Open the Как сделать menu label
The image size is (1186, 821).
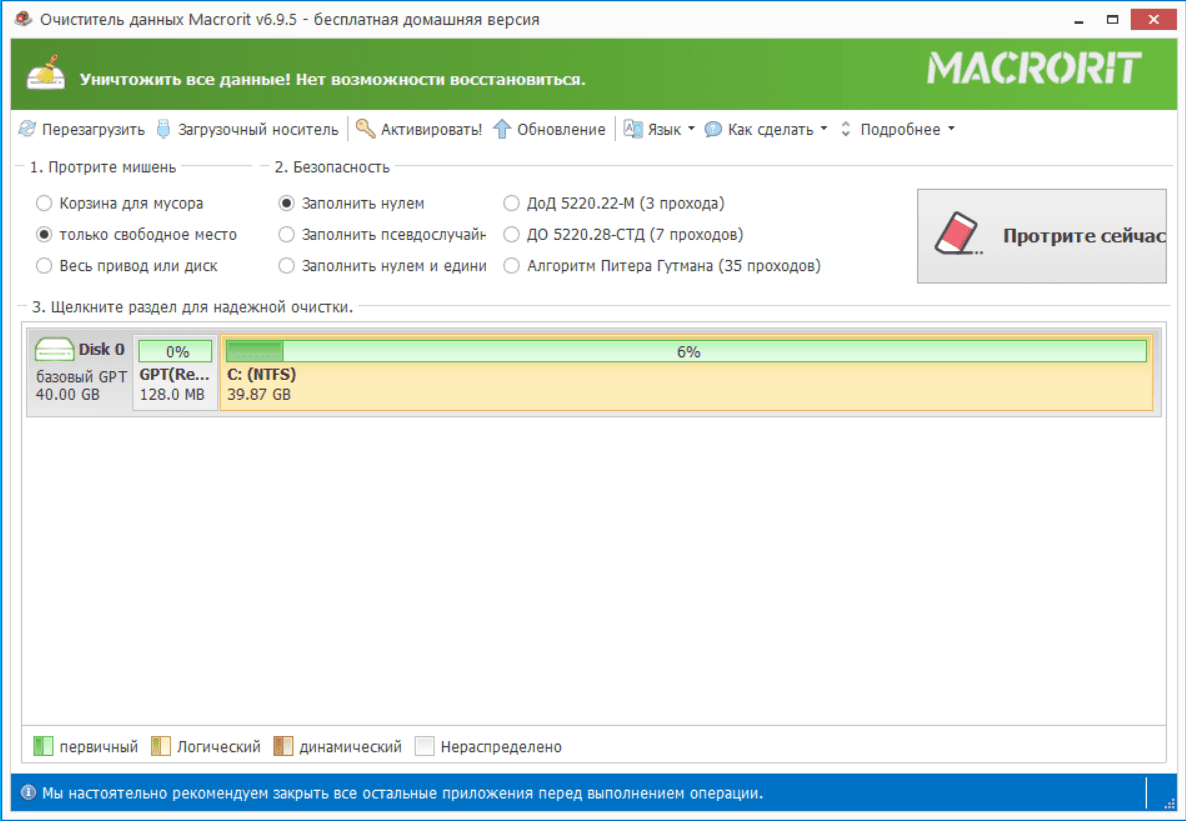(x=771, y=130)
